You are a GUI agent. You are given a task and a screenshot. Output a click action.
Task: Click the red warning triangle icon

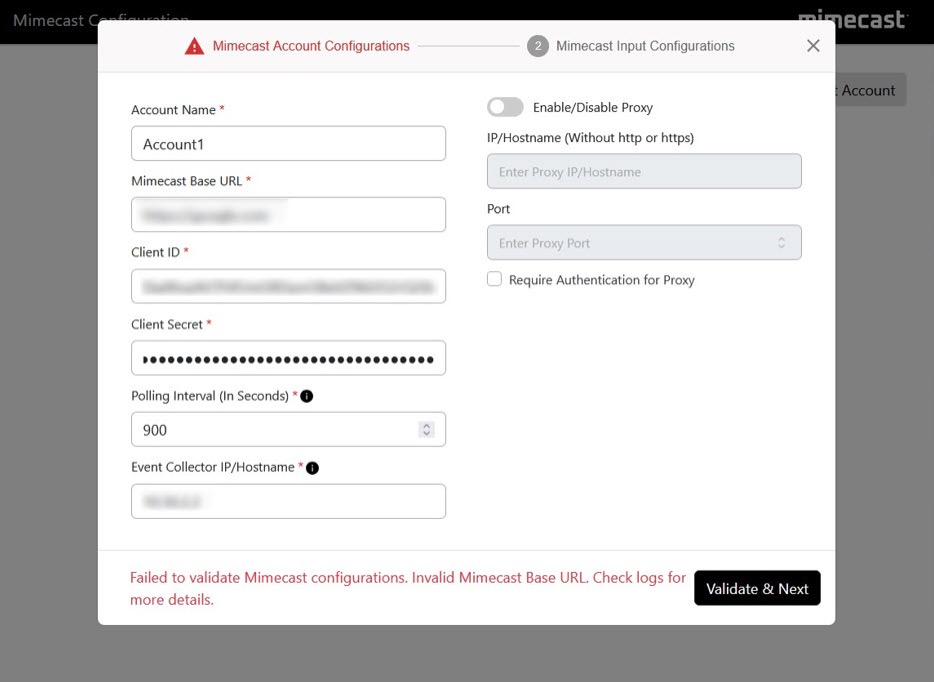194,46
